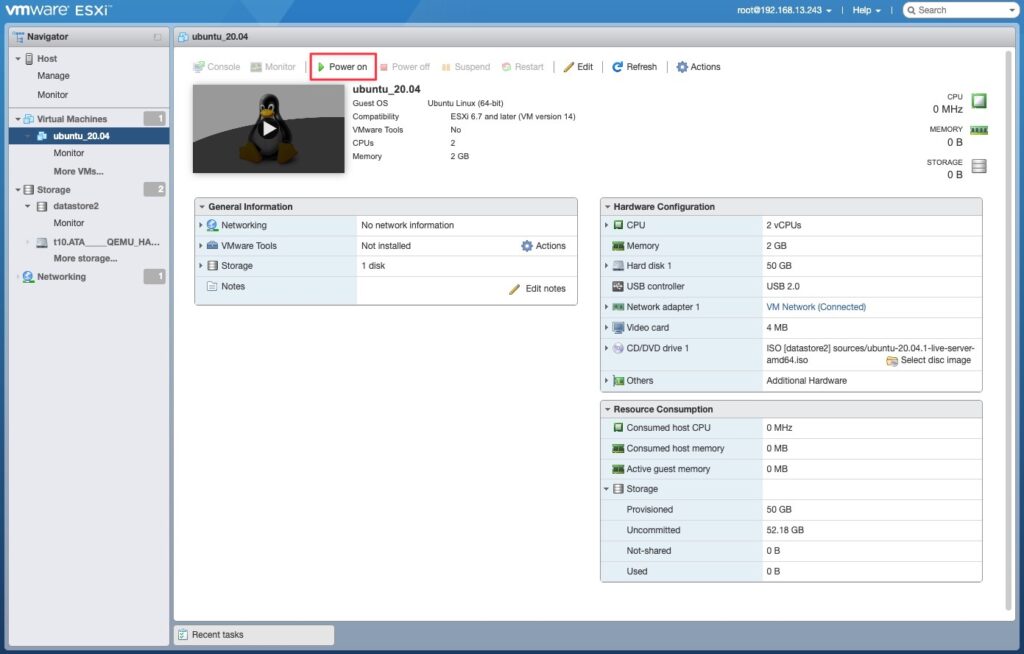The width and height of the screenshot is (1024, 654).
Task: Open the Help menu
Action: click(x=867, y=10)
